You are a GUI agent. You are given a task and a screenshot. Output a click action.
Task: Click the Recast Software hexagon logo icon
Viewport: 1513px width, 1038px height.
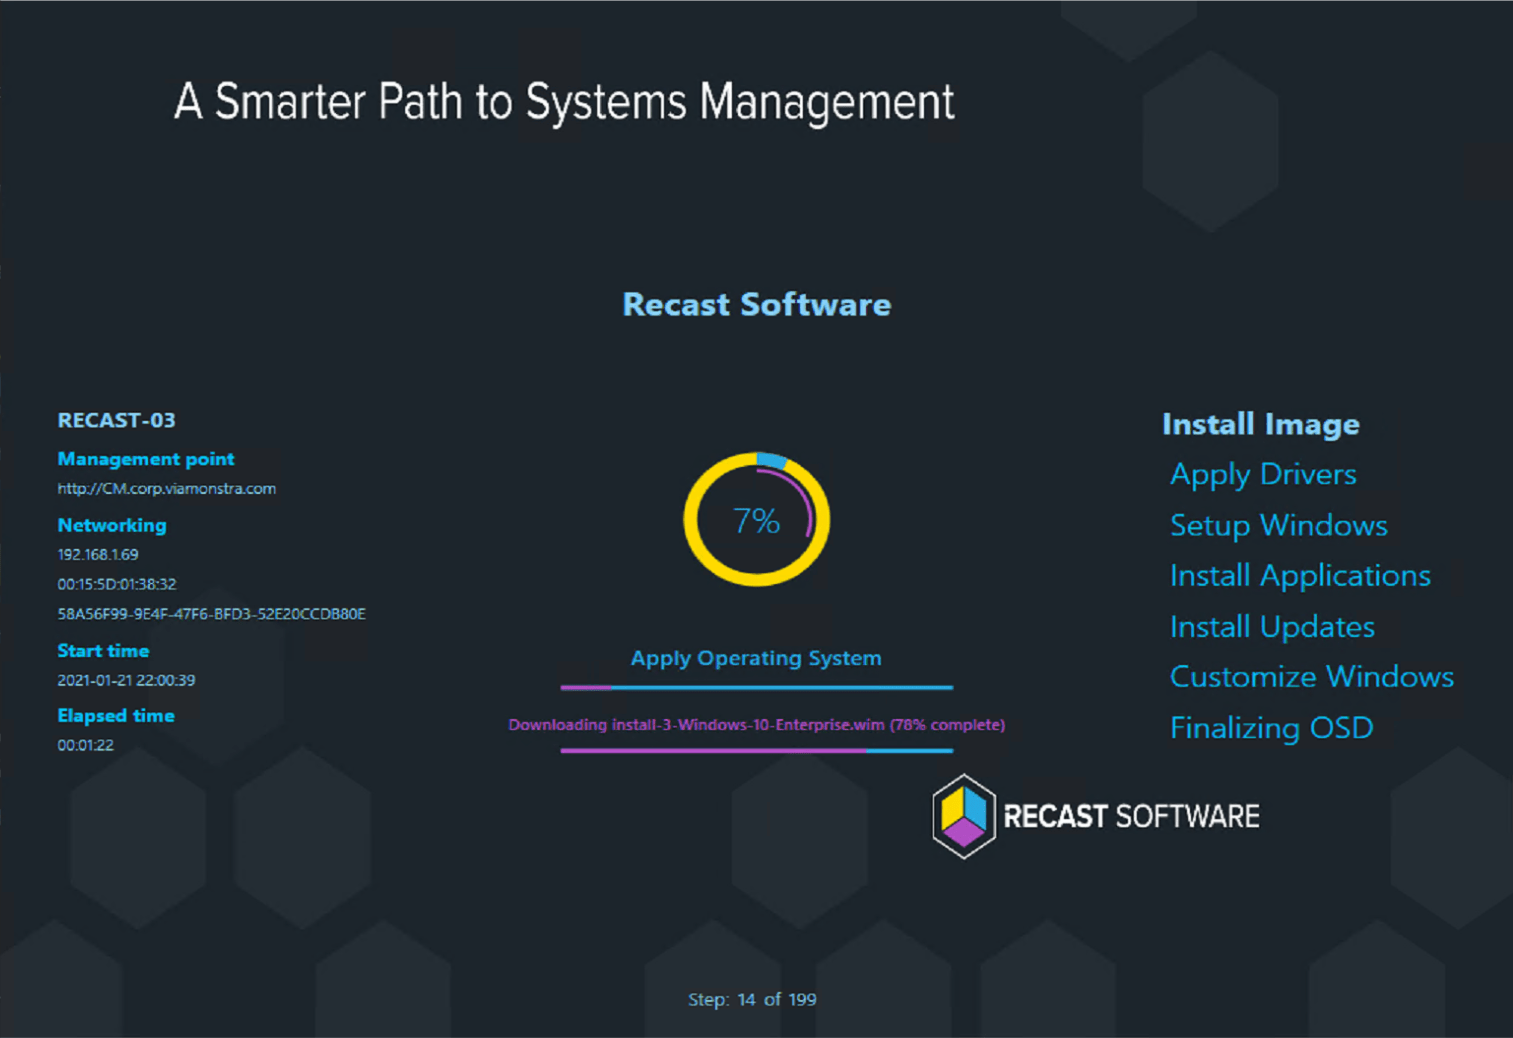[x=963, y=816]
